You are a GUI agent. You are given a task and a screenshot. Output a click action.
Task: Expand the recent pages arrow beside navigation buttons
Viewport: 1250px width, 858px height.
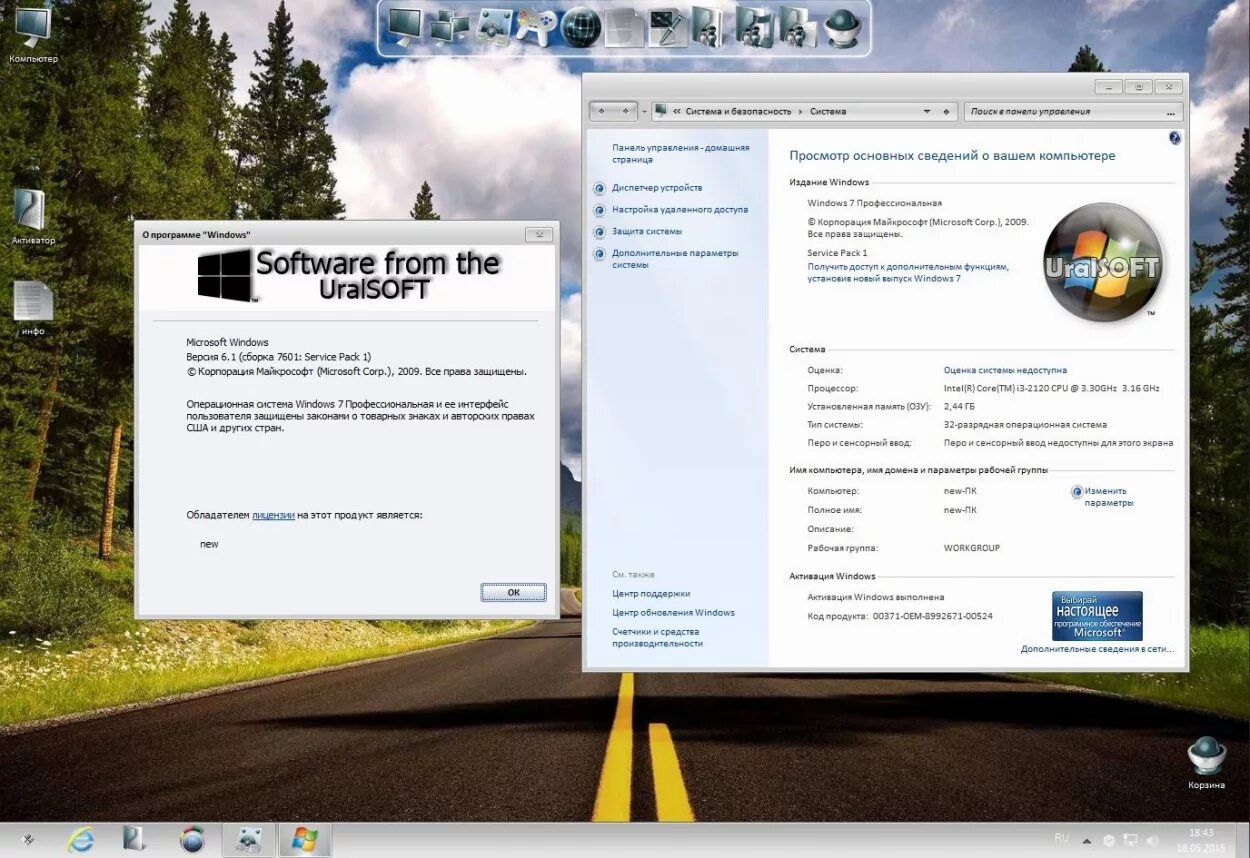[644, 112]
